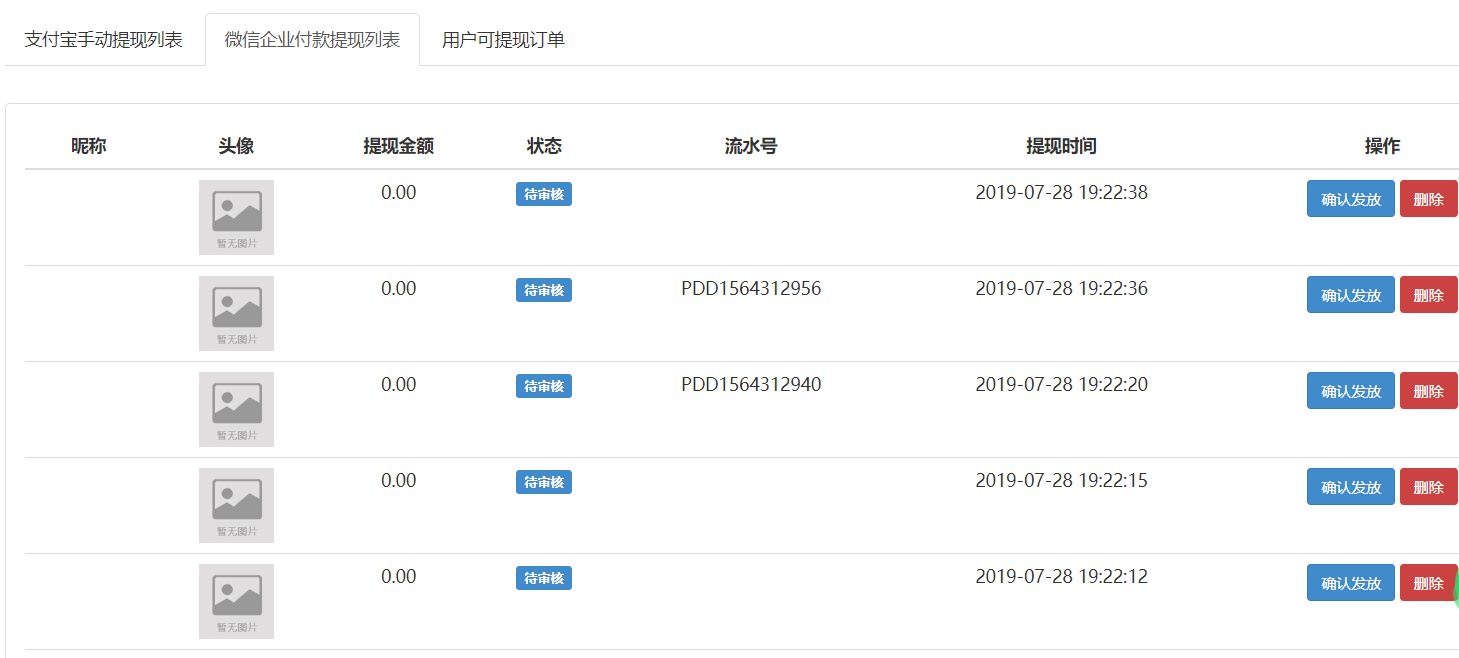Click avatar placeholder in the 19:22:38 row

(x=236, y=217)
